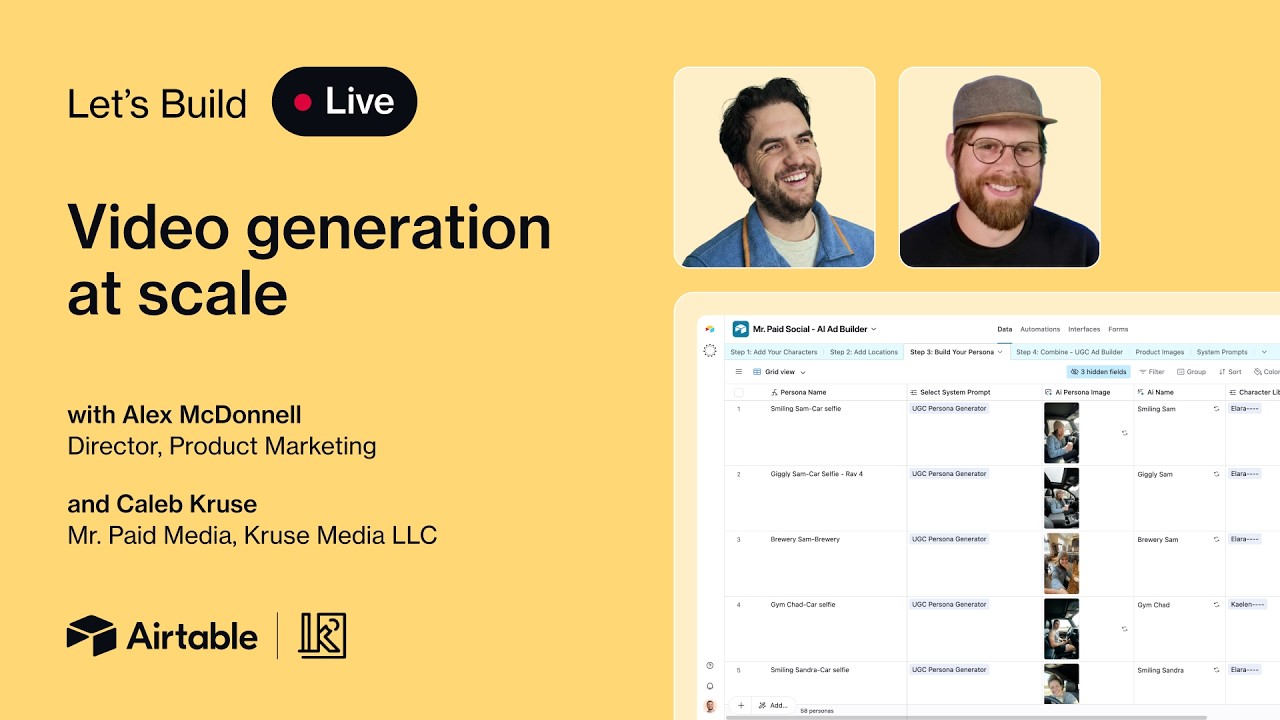Image resolution: width=1280 pixels, height=720 pixels.
Task: Open the Product Images table tab
Action: pos(1160,352)
